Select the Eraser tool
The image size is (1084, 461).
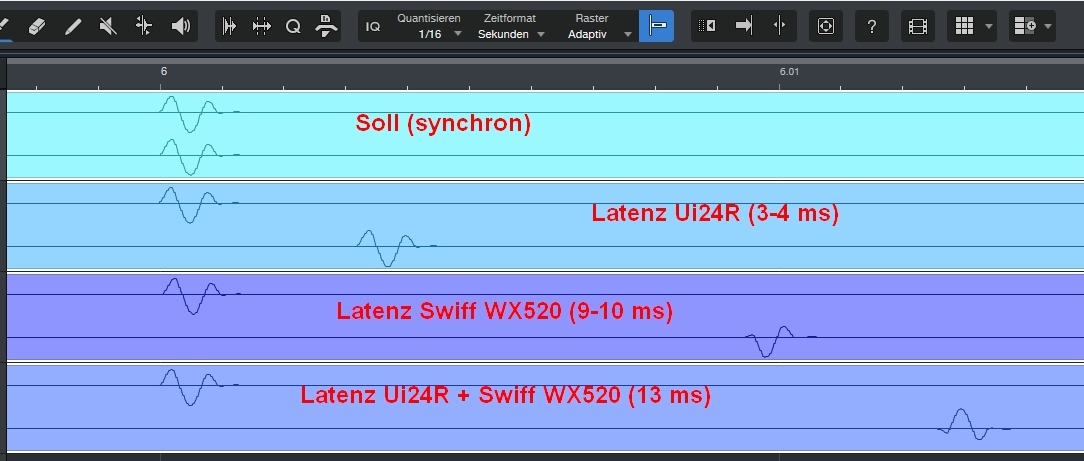click(37, 27)
